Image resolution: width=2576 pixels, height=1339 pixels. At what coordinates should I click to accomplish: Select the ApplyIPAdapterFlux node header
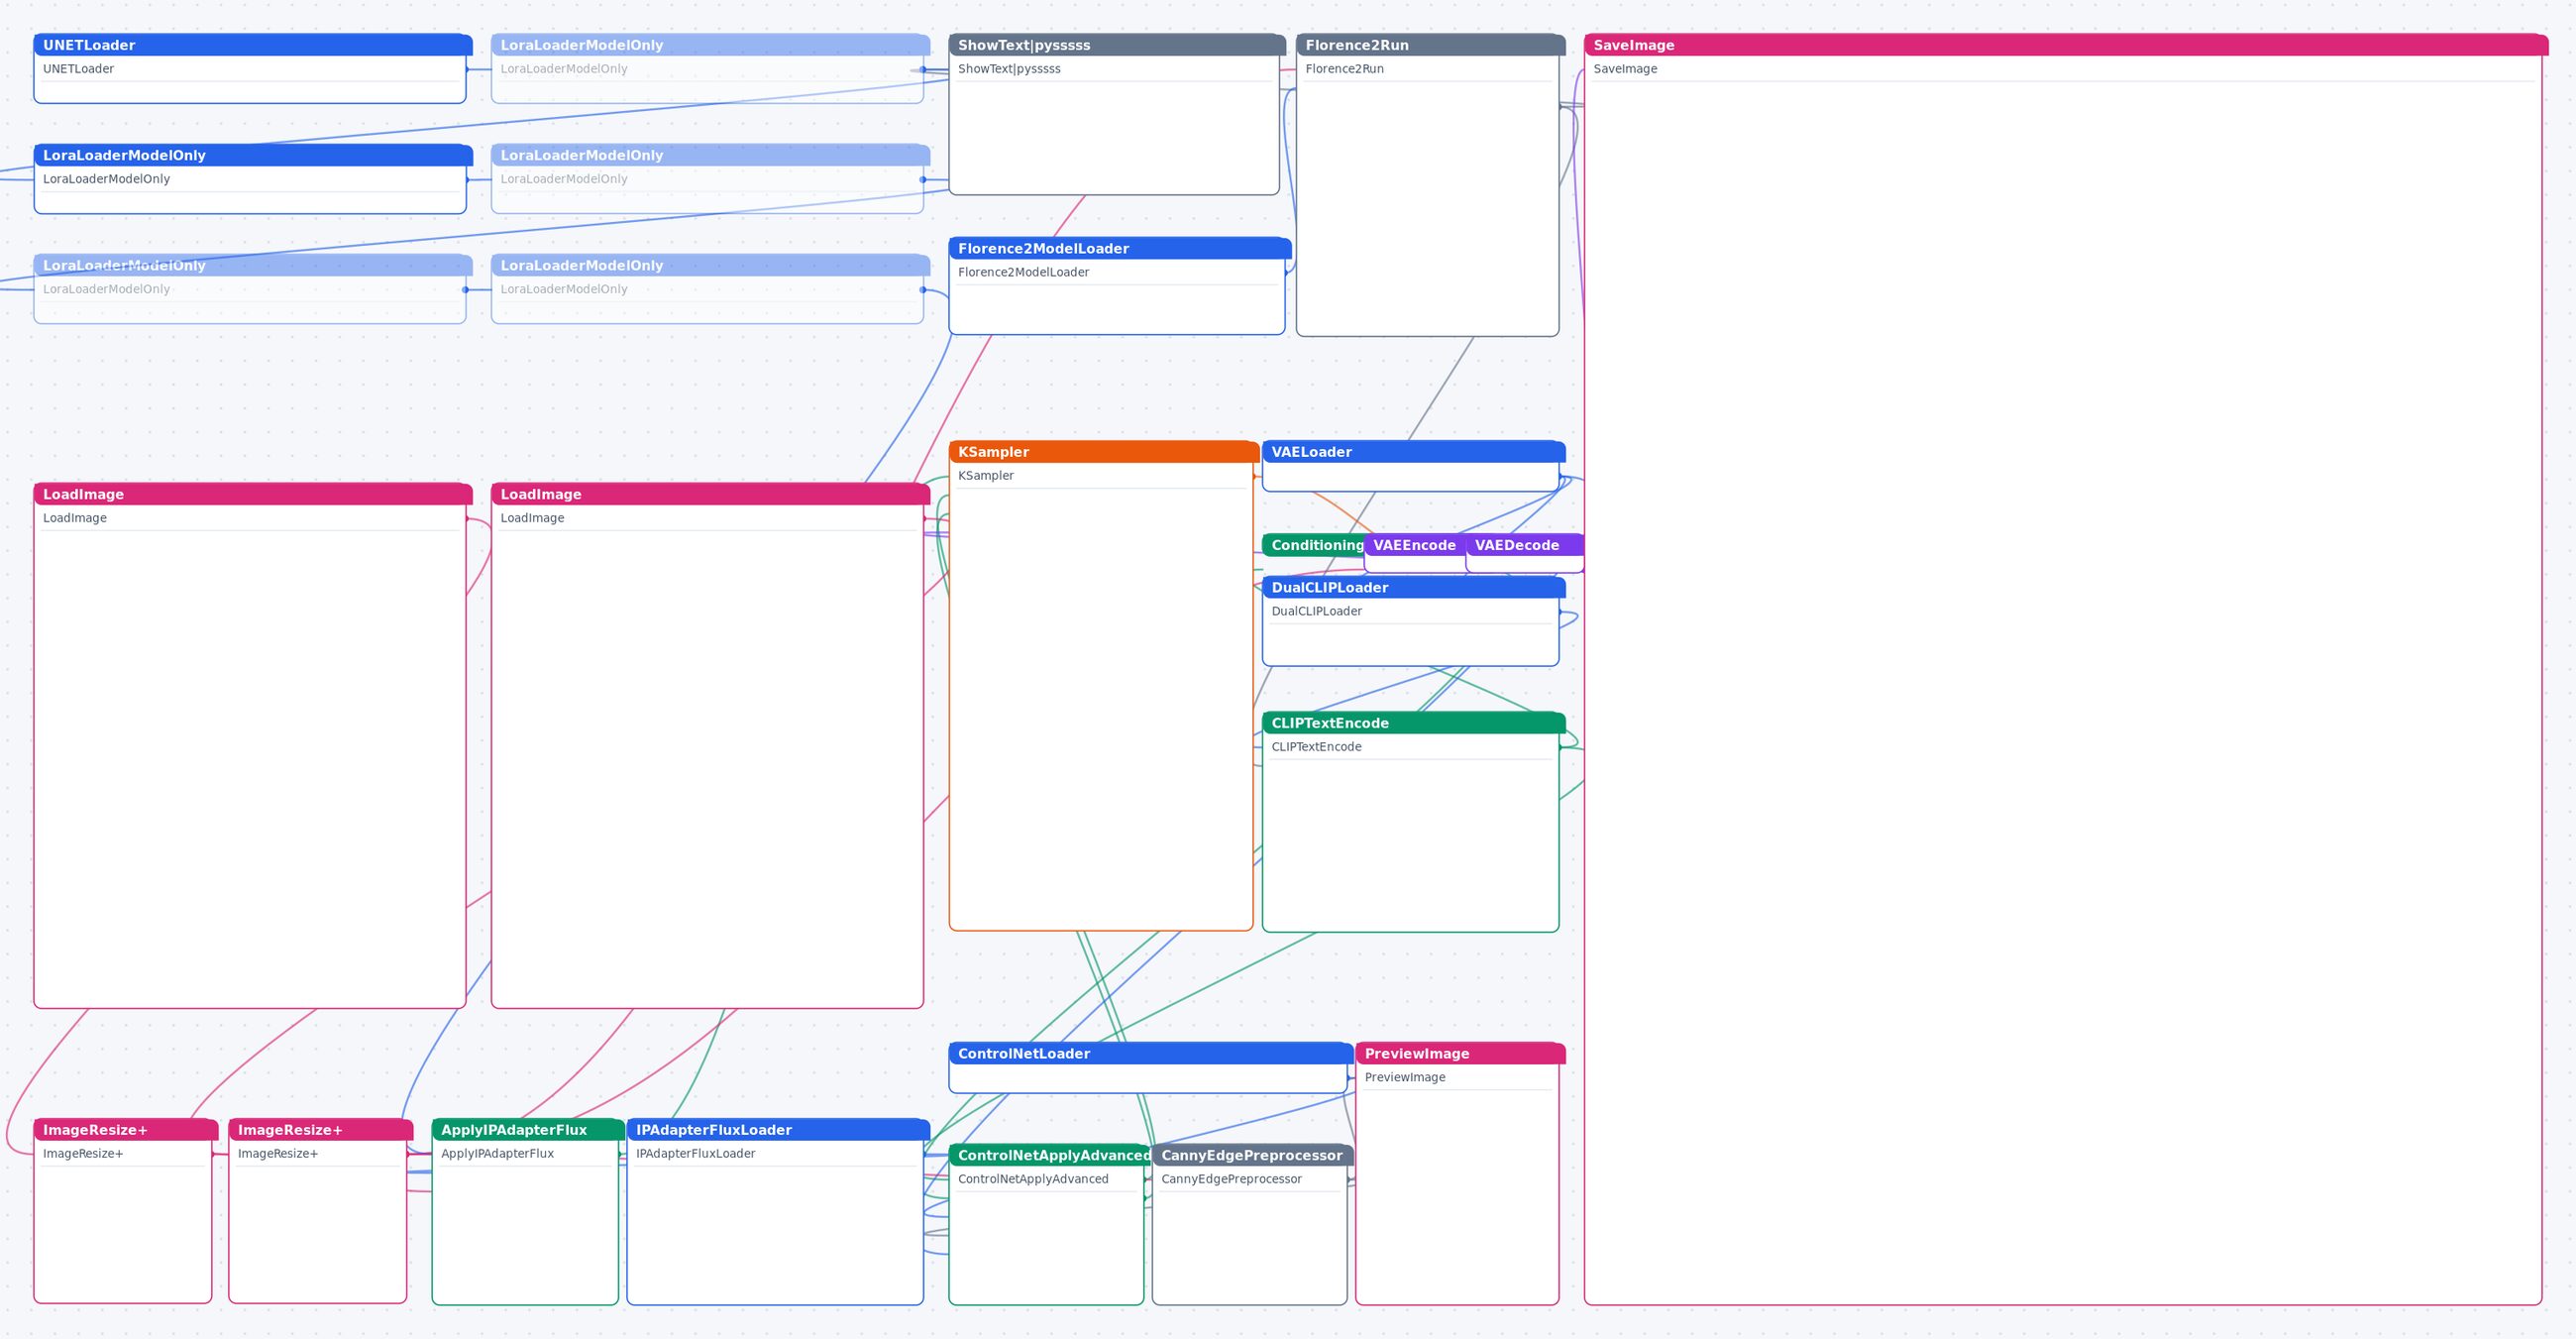[x=528, y=1130]
